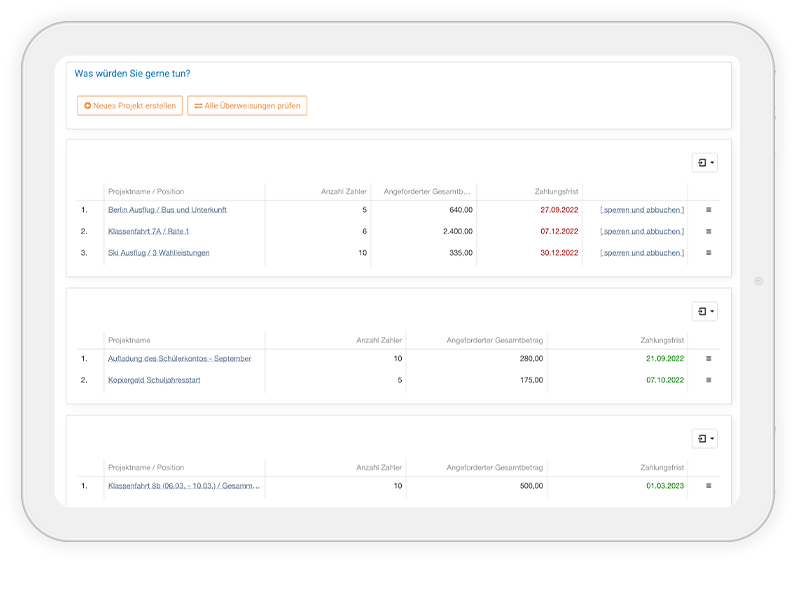The width and height of the screenshot is (800, 600).
Task: Open row menu icon for Aufladung des Schülerkontos
Action: pos(708,358)
